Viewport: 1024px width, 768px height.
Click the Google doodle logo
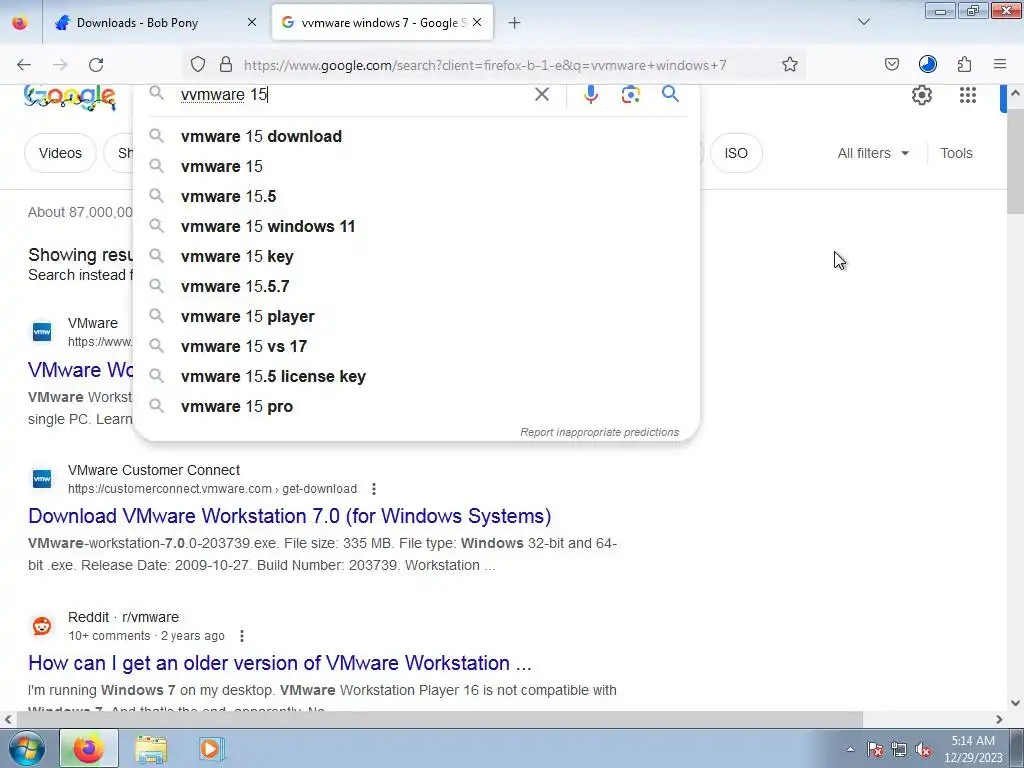69,97
